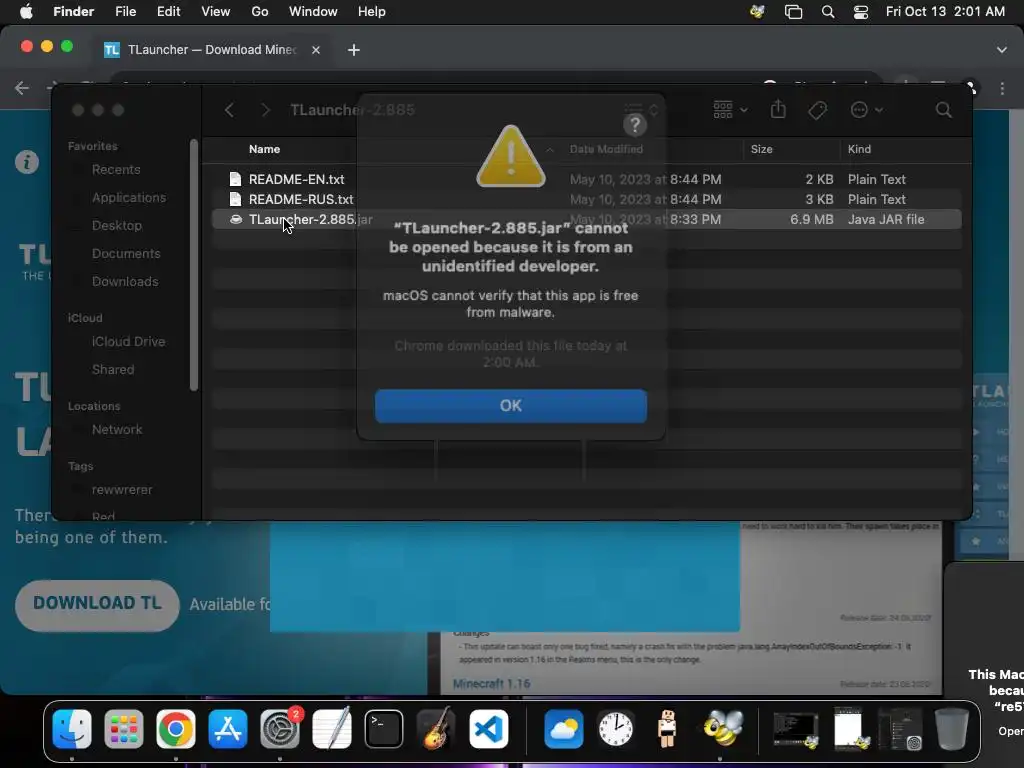Image resolution: width=1024 pixels, height=768 pixels.
Task: Select the TLauncher-2.885.jar file row
Action: (x=586, y=219)
